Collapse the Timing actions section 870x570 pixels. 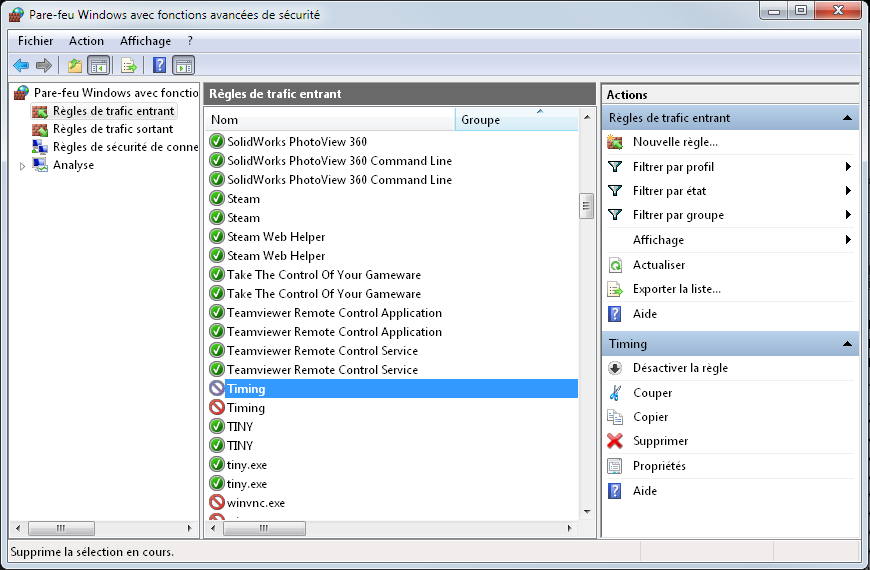847,344
